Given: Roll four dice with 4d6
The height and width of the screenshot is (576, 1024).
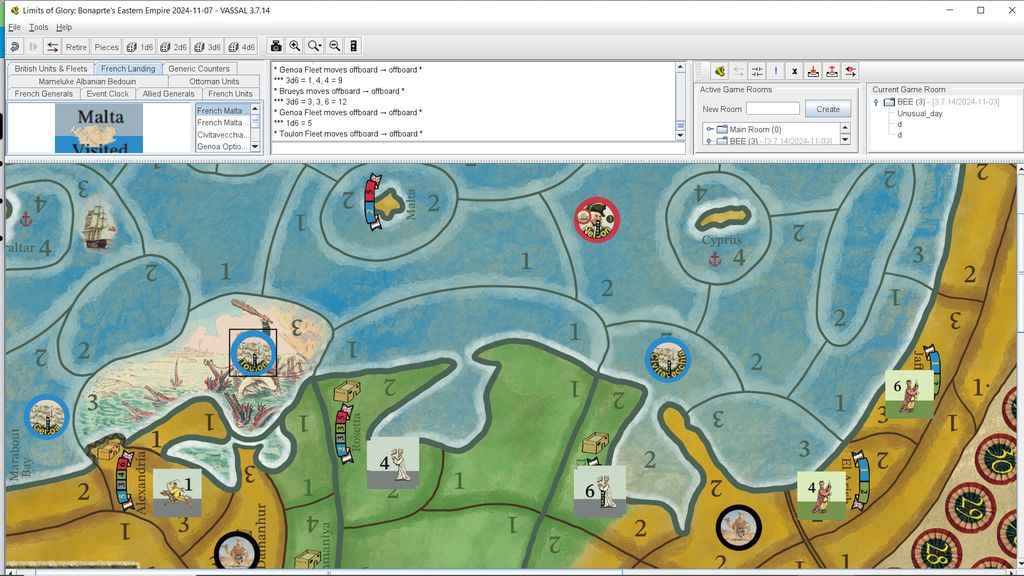Looking at the screenshot, I should coord(242,46).
